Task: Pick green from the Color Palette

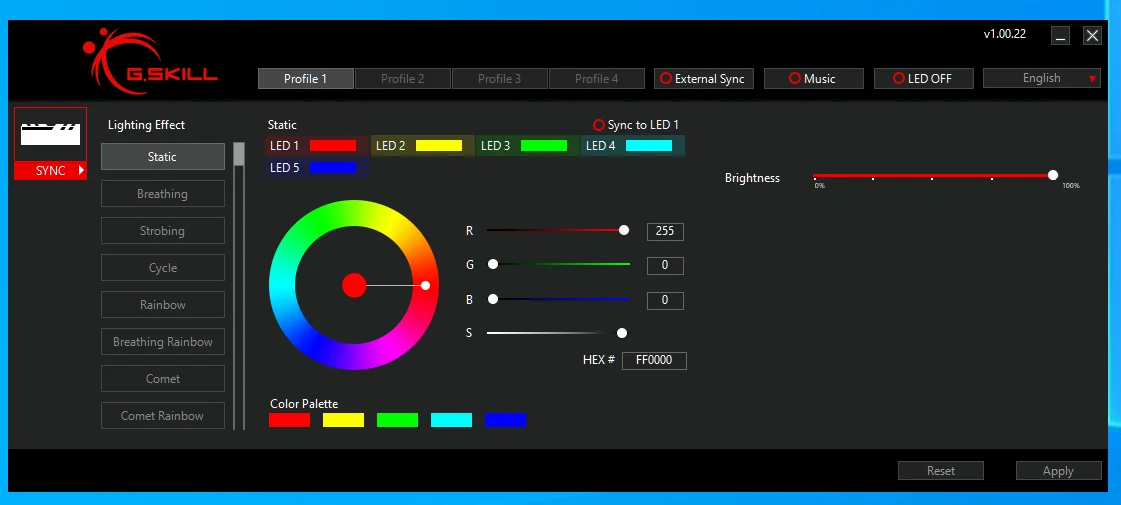Action: (397, 420)
